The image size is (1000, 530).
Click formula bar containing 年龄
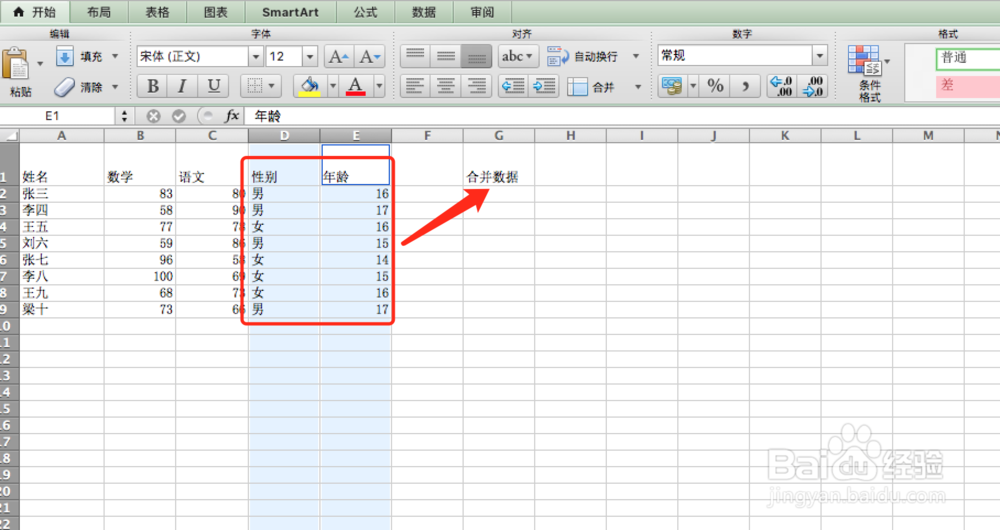coord(622,115)
